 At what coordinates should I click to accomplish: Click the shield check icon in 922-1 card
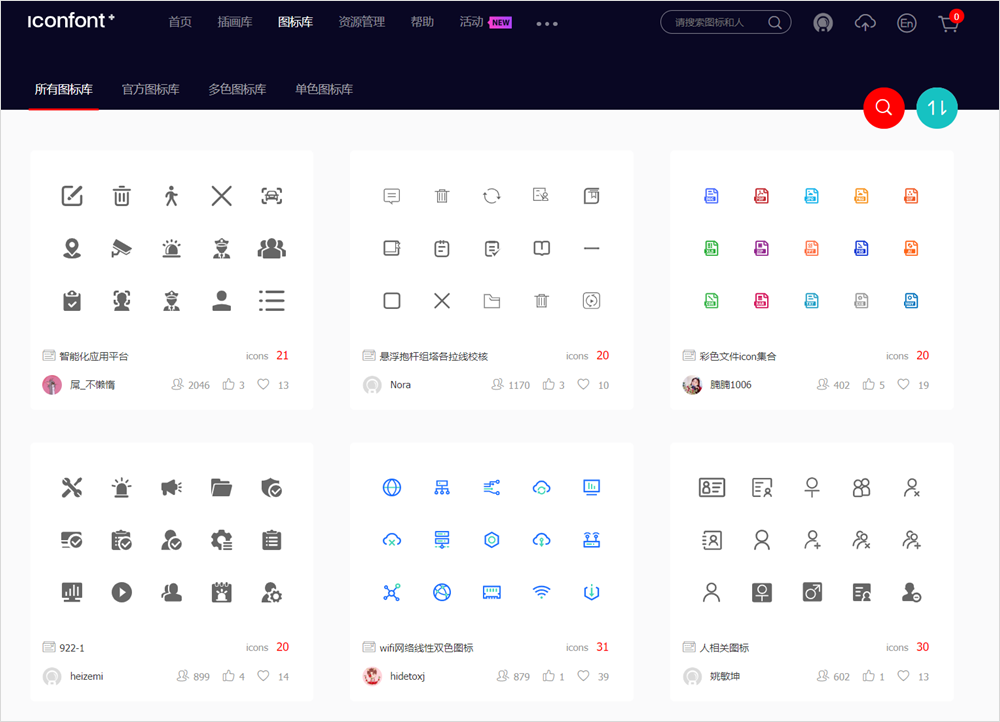click(272, 488)
